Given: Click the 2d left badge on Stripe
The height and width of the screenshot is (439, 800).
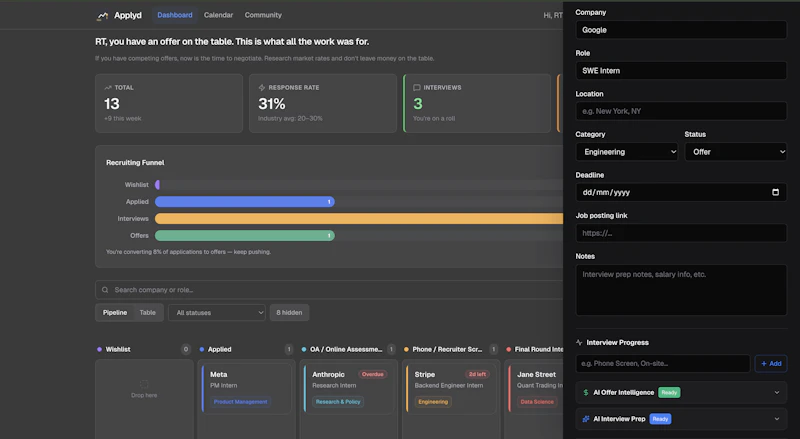Looking at the screenshot, I should [477, 374].
